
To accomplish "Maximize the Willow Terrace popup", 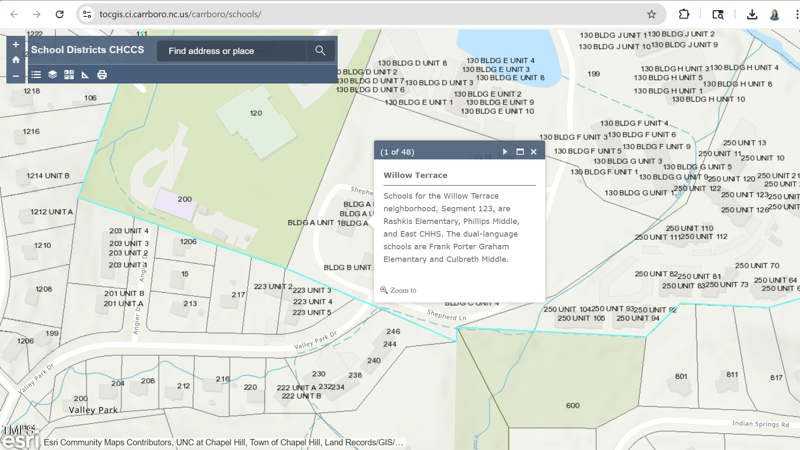I will [520, 152].
